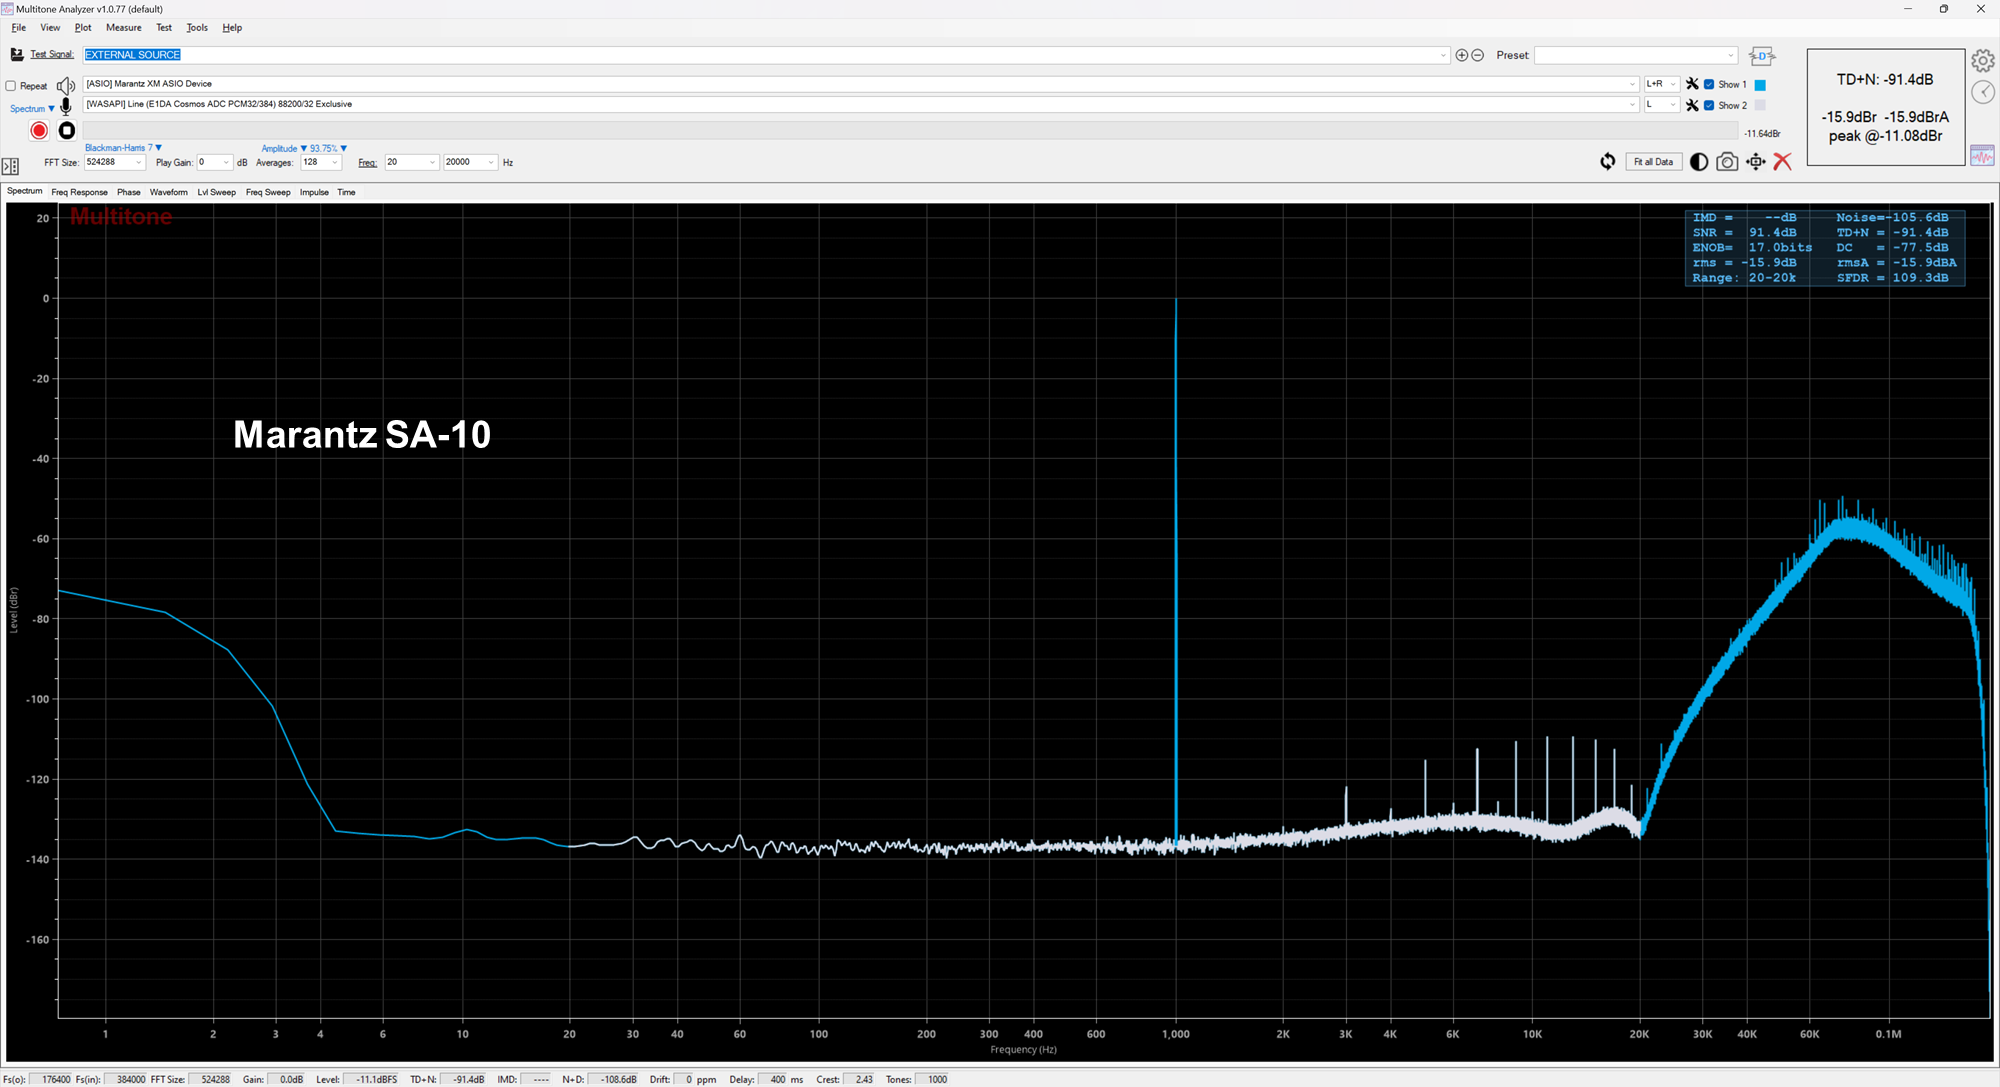Switch to the Freq Sweep tab
Screen dimensions: 2000x1087
coord(268,192)
